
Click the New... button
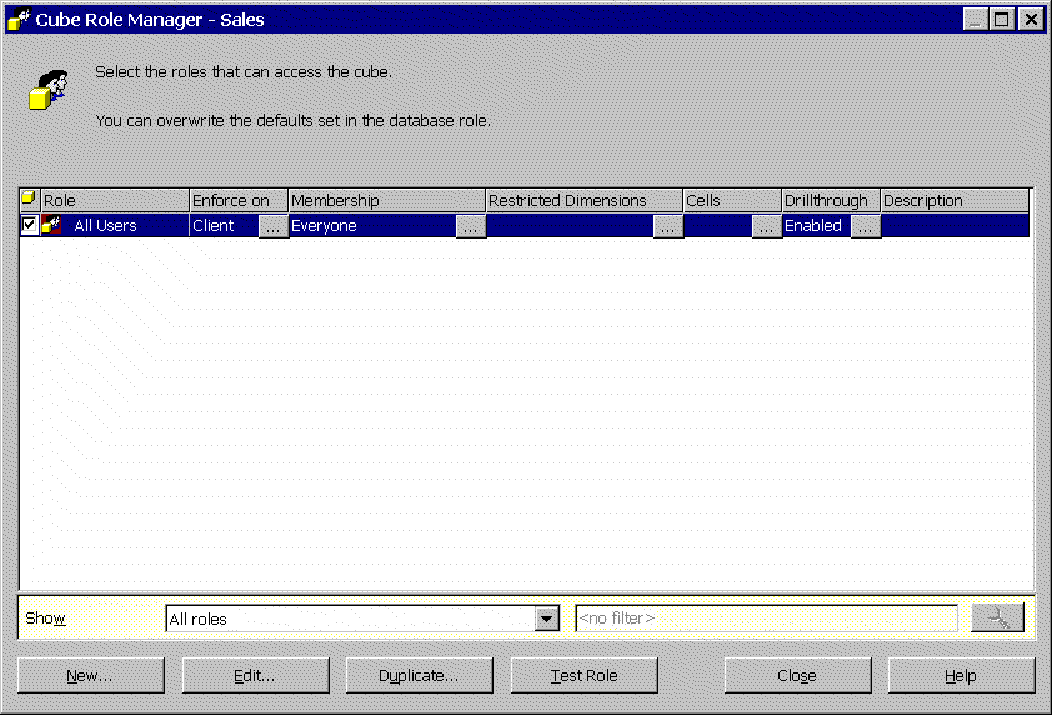[91, 676]
